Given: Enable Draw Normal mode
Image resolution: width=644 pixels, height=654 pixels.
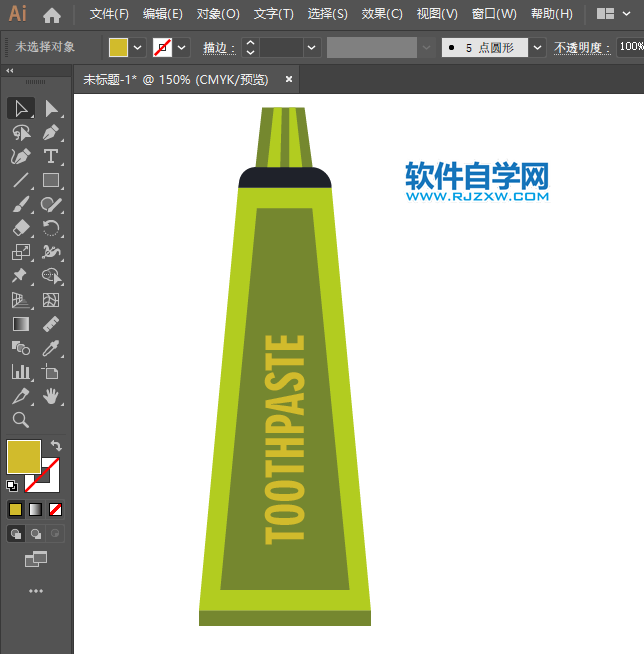Looking at the screenshot, I should 16,533.
